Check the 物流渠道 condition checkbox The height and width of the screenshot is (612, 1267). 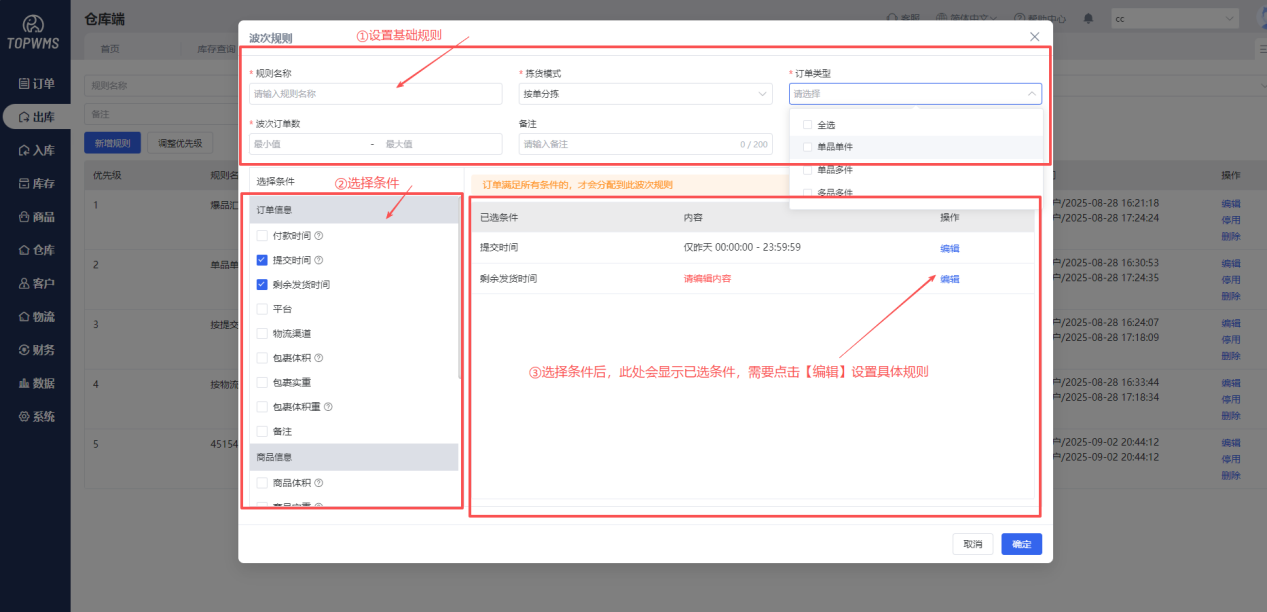tap(262, 333)
